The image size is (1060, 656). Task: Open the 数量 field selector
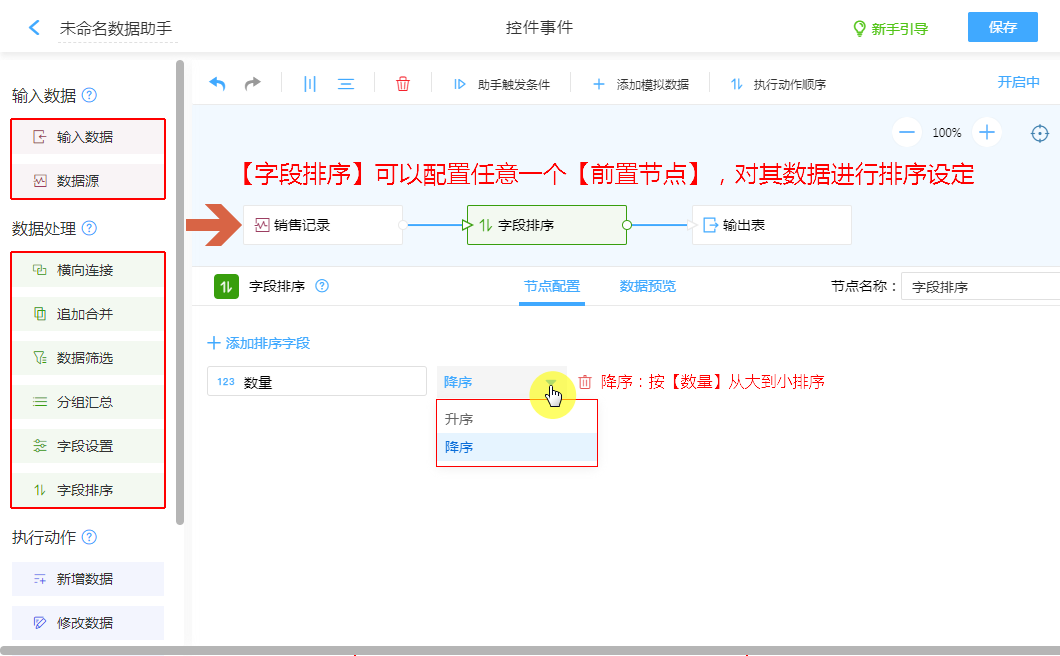[316, 381]
